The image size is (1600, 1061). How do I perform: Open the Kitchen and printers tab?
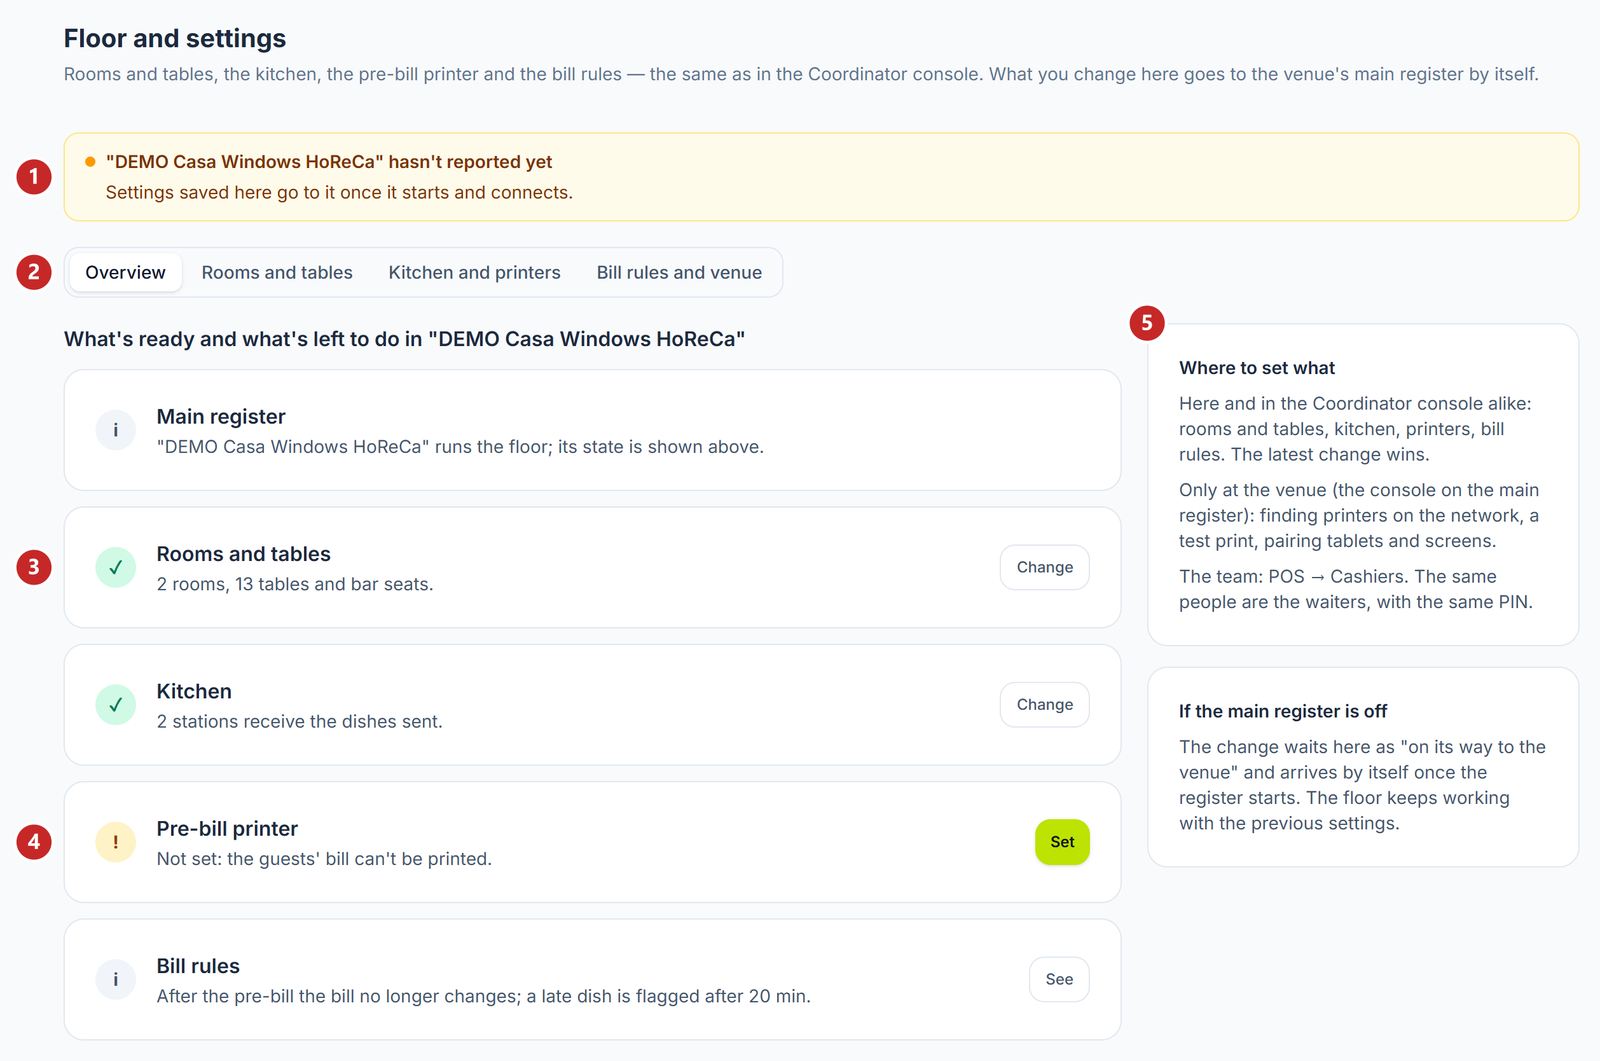pyautogui.click(x=474, y=272)
